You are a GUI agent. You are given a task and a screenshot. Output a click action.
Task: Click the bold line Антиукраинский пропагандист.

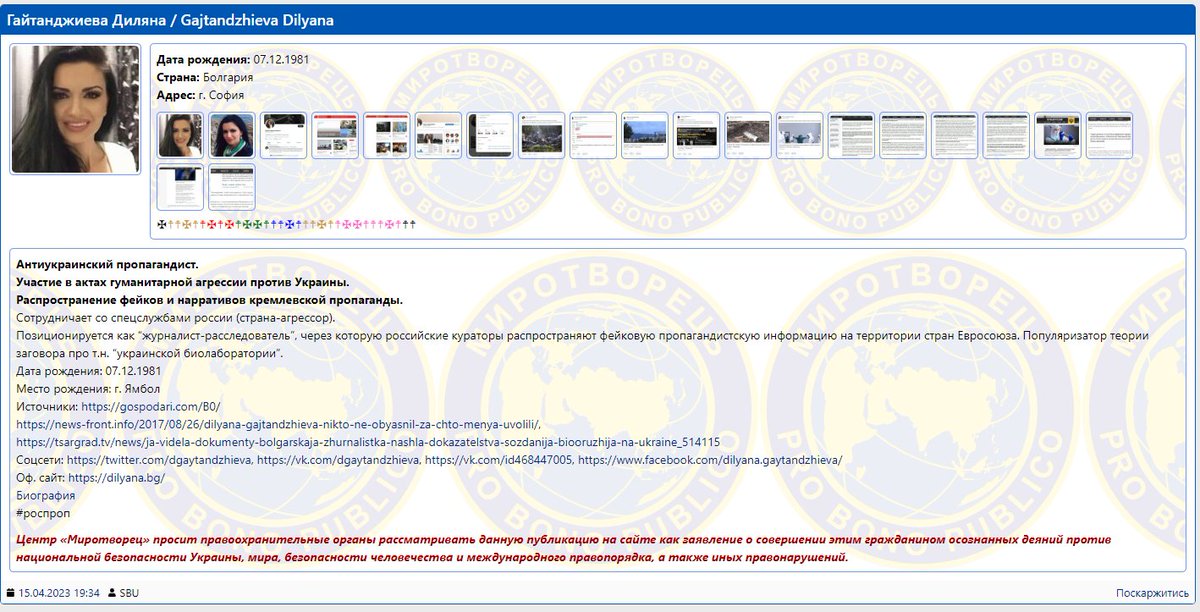click(x=108, y=264)
